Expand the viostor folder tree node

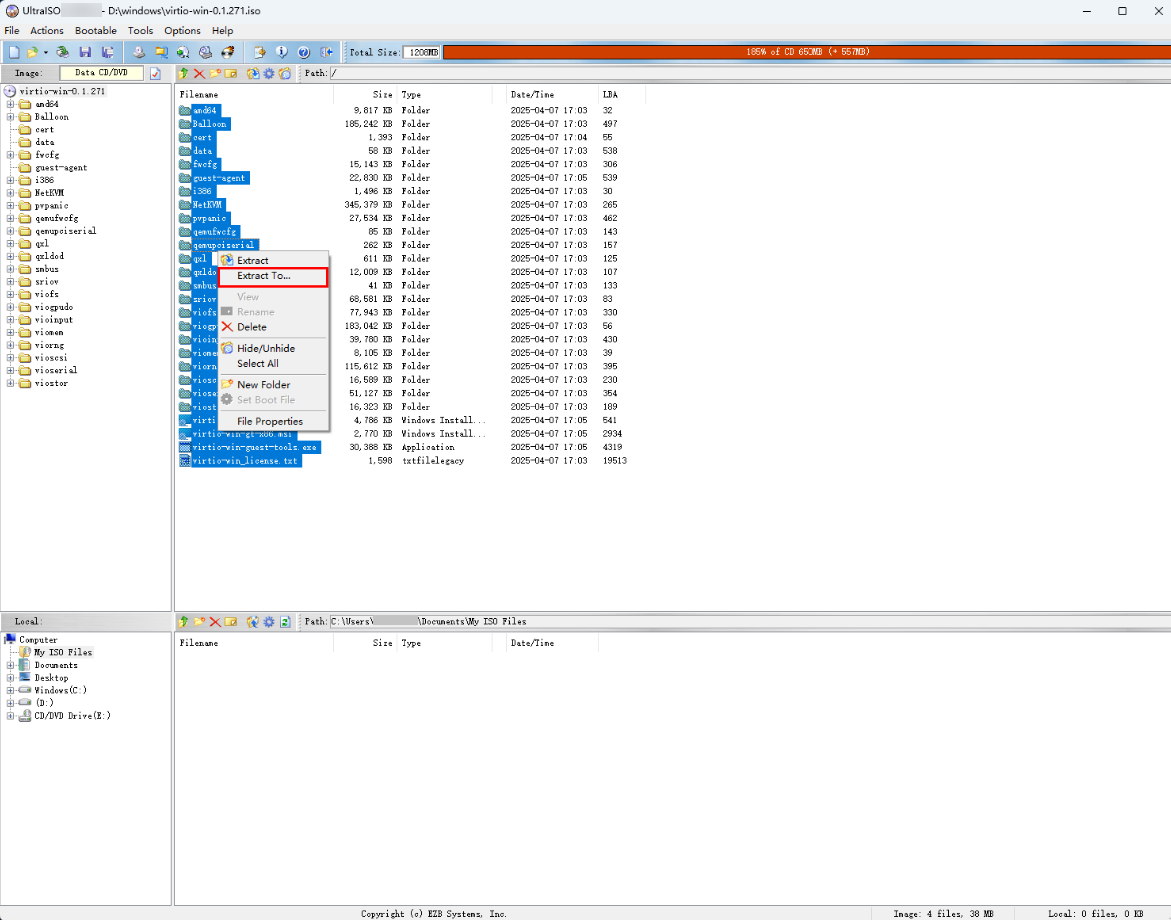pos(10,383)
